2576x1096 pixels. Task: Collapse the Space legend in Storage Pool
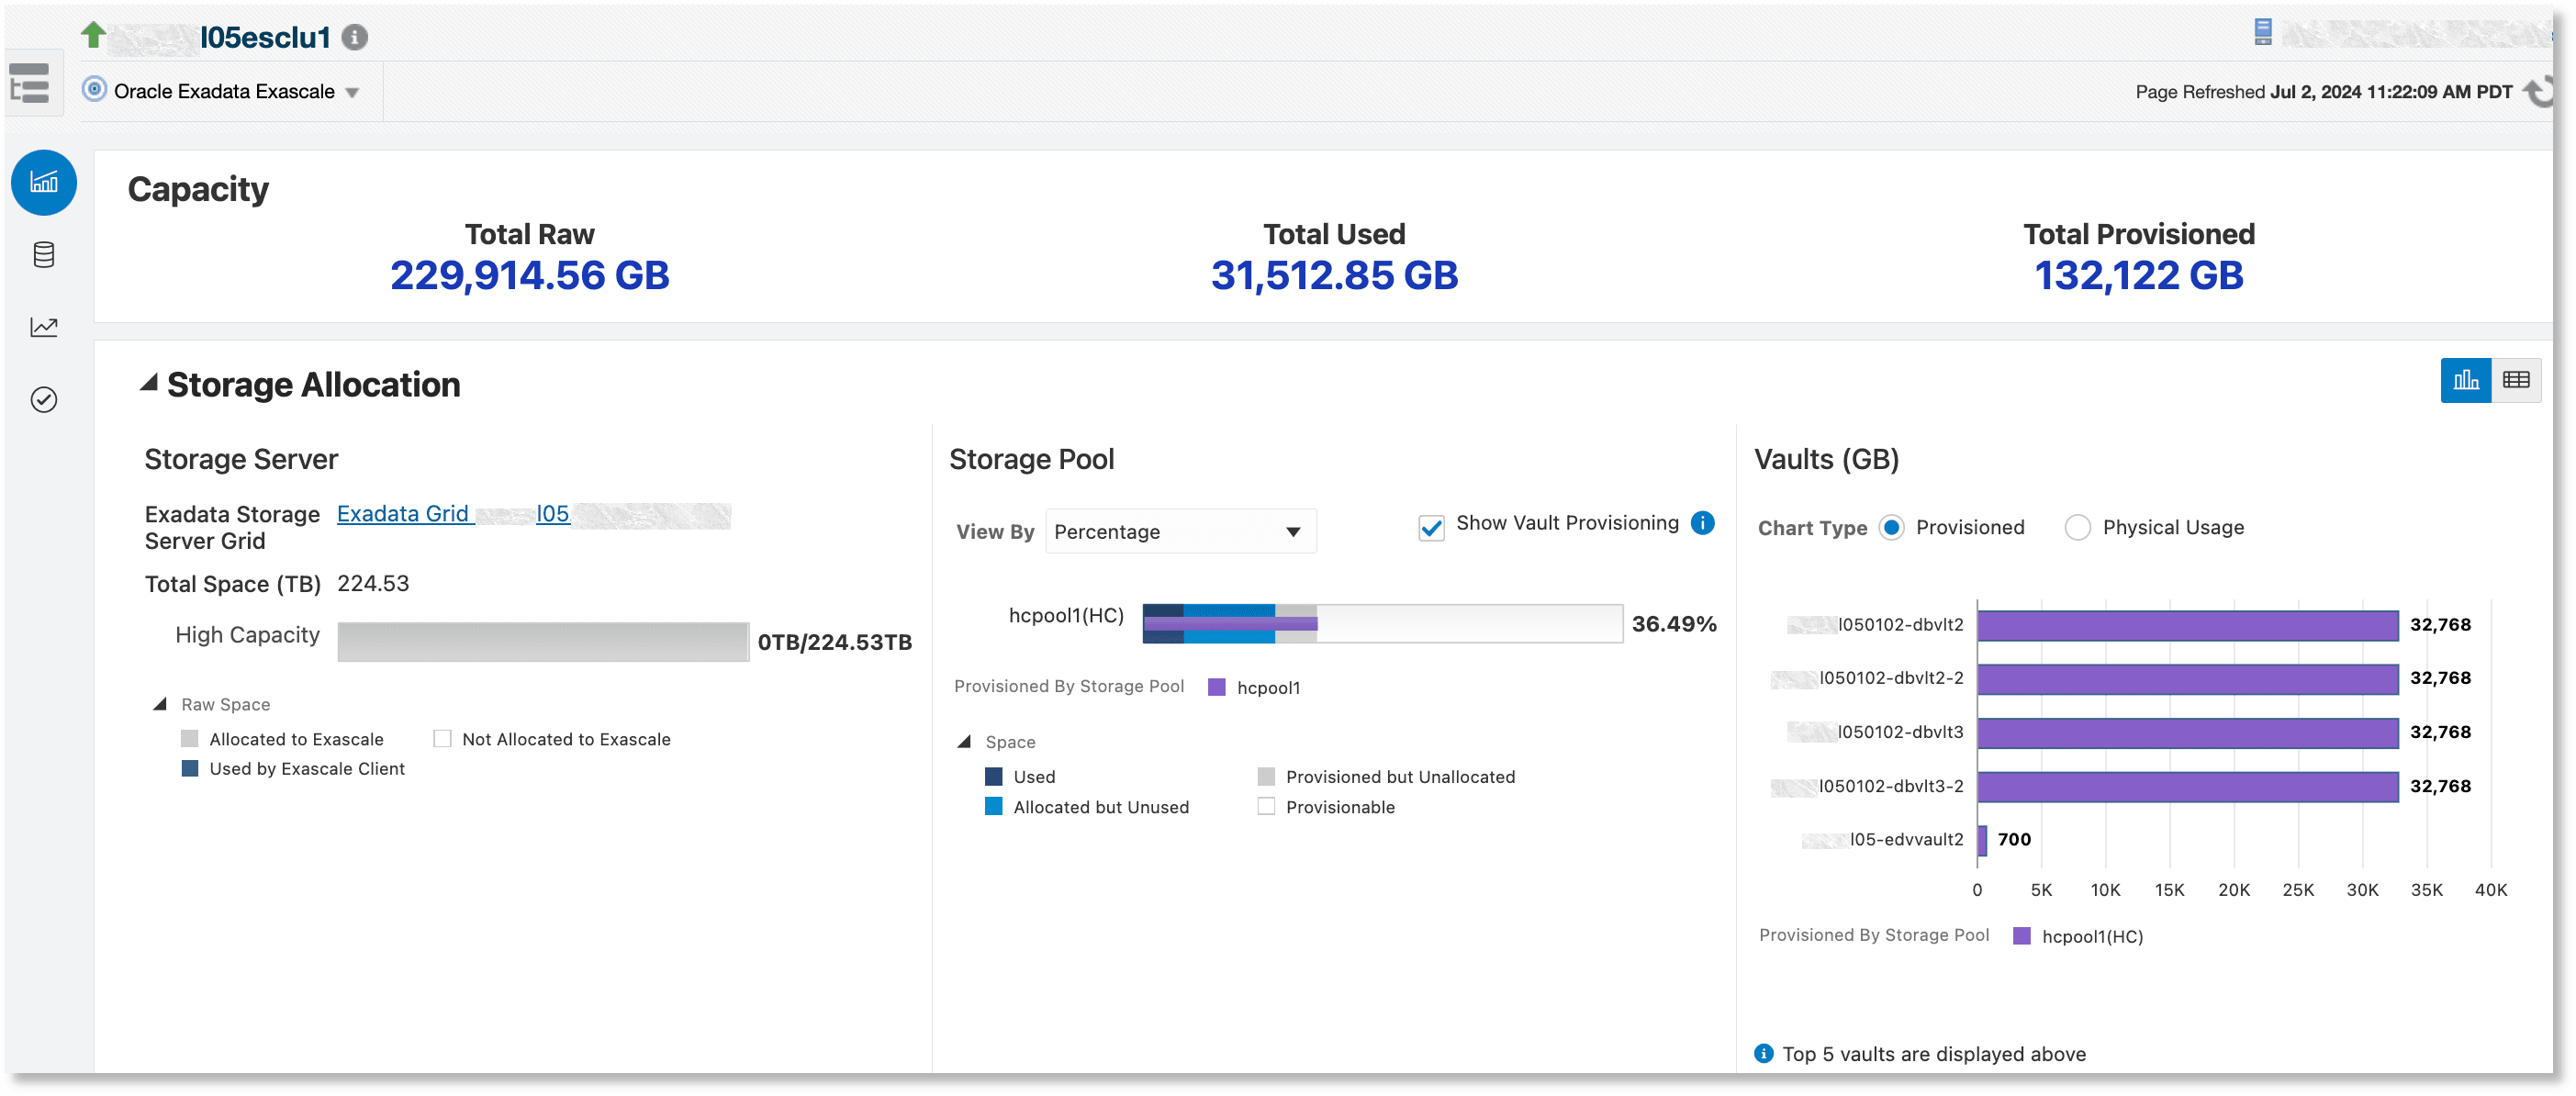click(964, 742)
